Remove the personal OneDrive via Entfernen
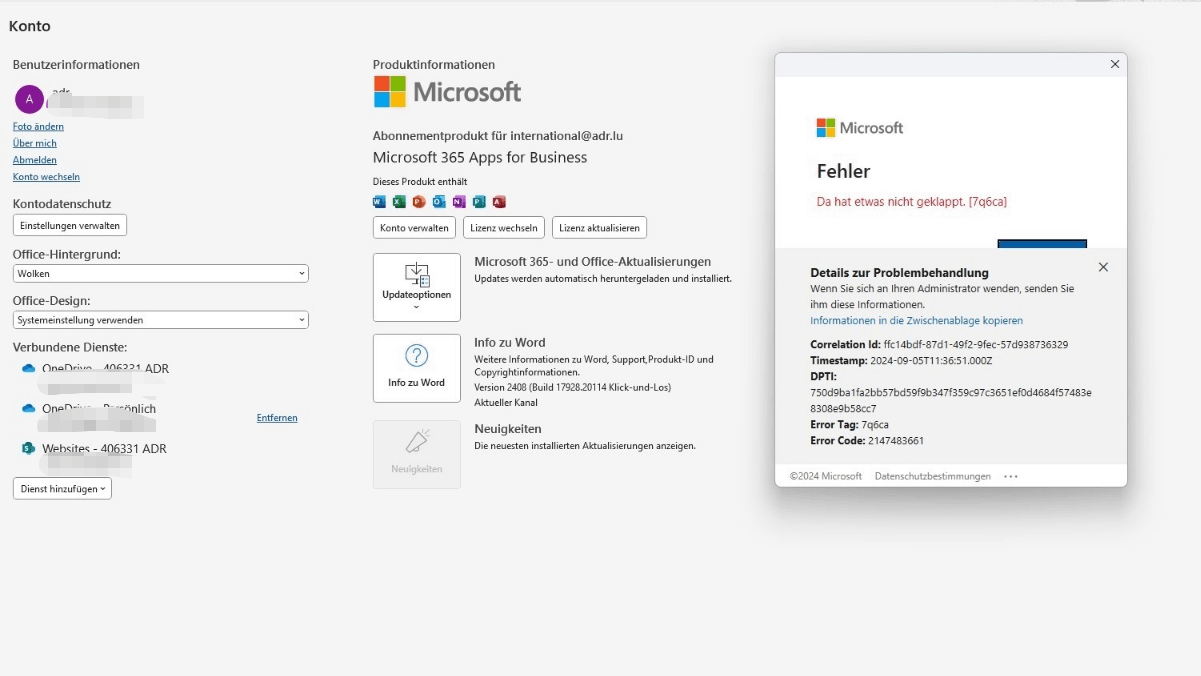Image resolution: width=1201 pixels, height=676 pixels. point(277,418)
